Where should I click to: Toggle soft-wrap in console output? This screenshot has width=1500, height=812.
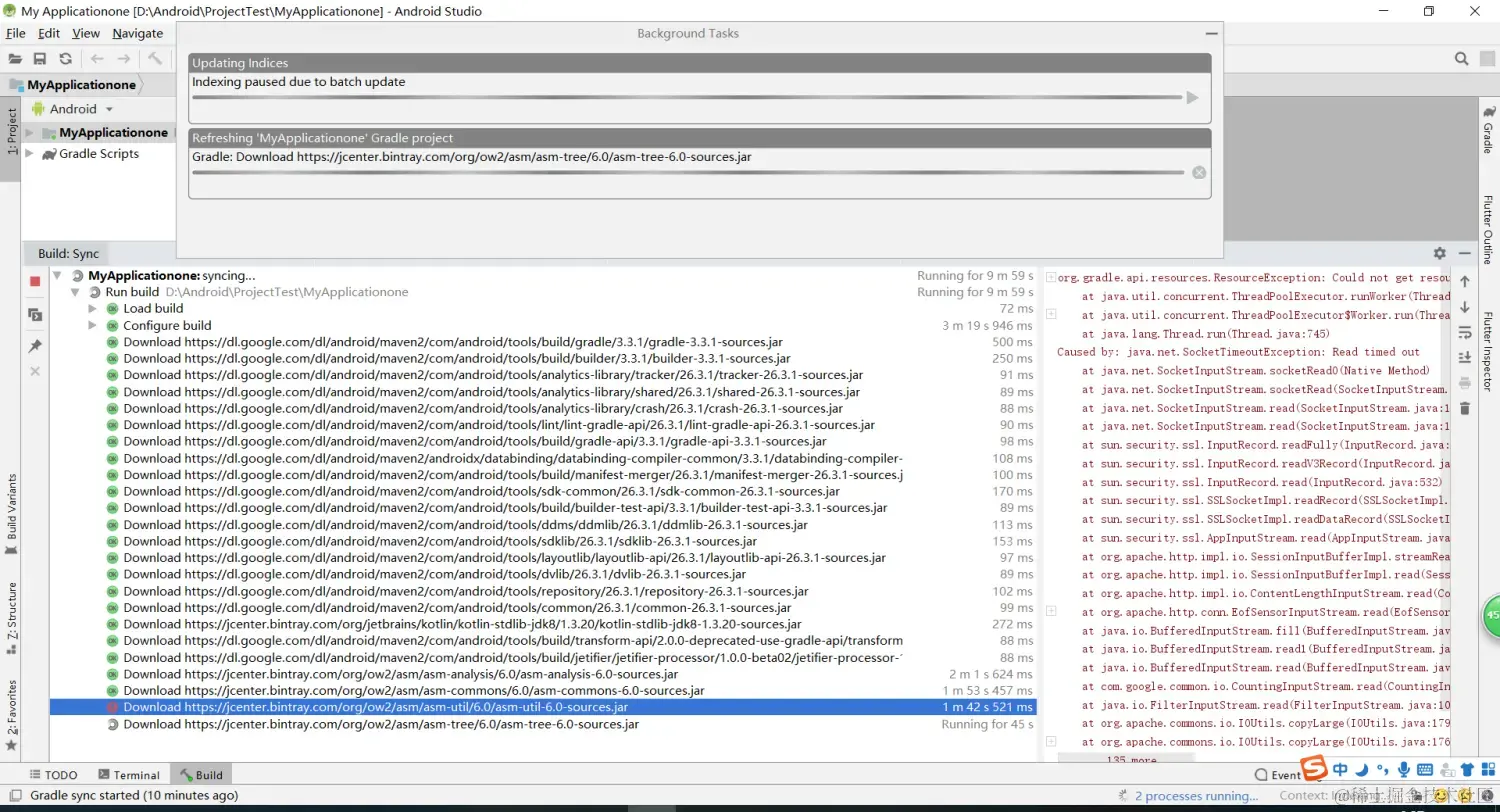tap(1465, 332)
